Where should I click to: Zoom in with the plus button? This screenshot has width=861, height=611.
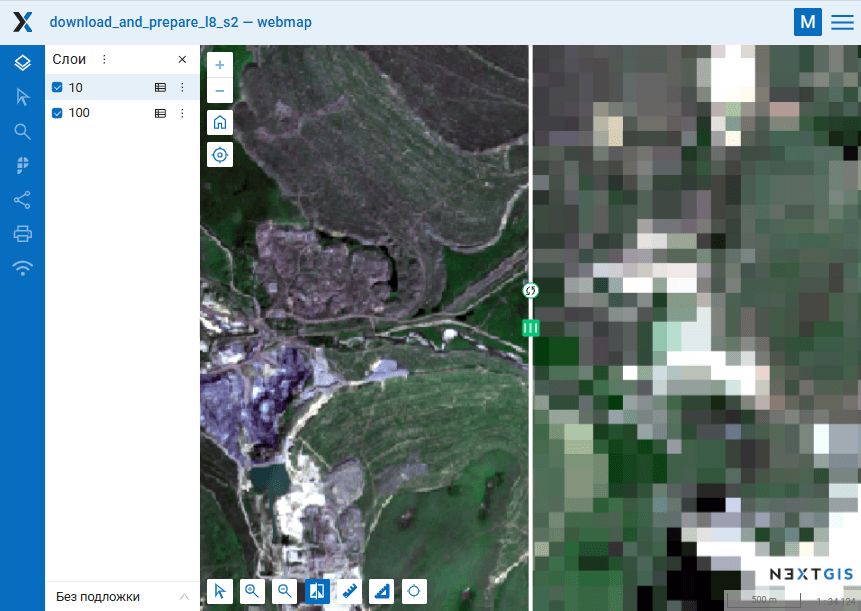(220, 65)
